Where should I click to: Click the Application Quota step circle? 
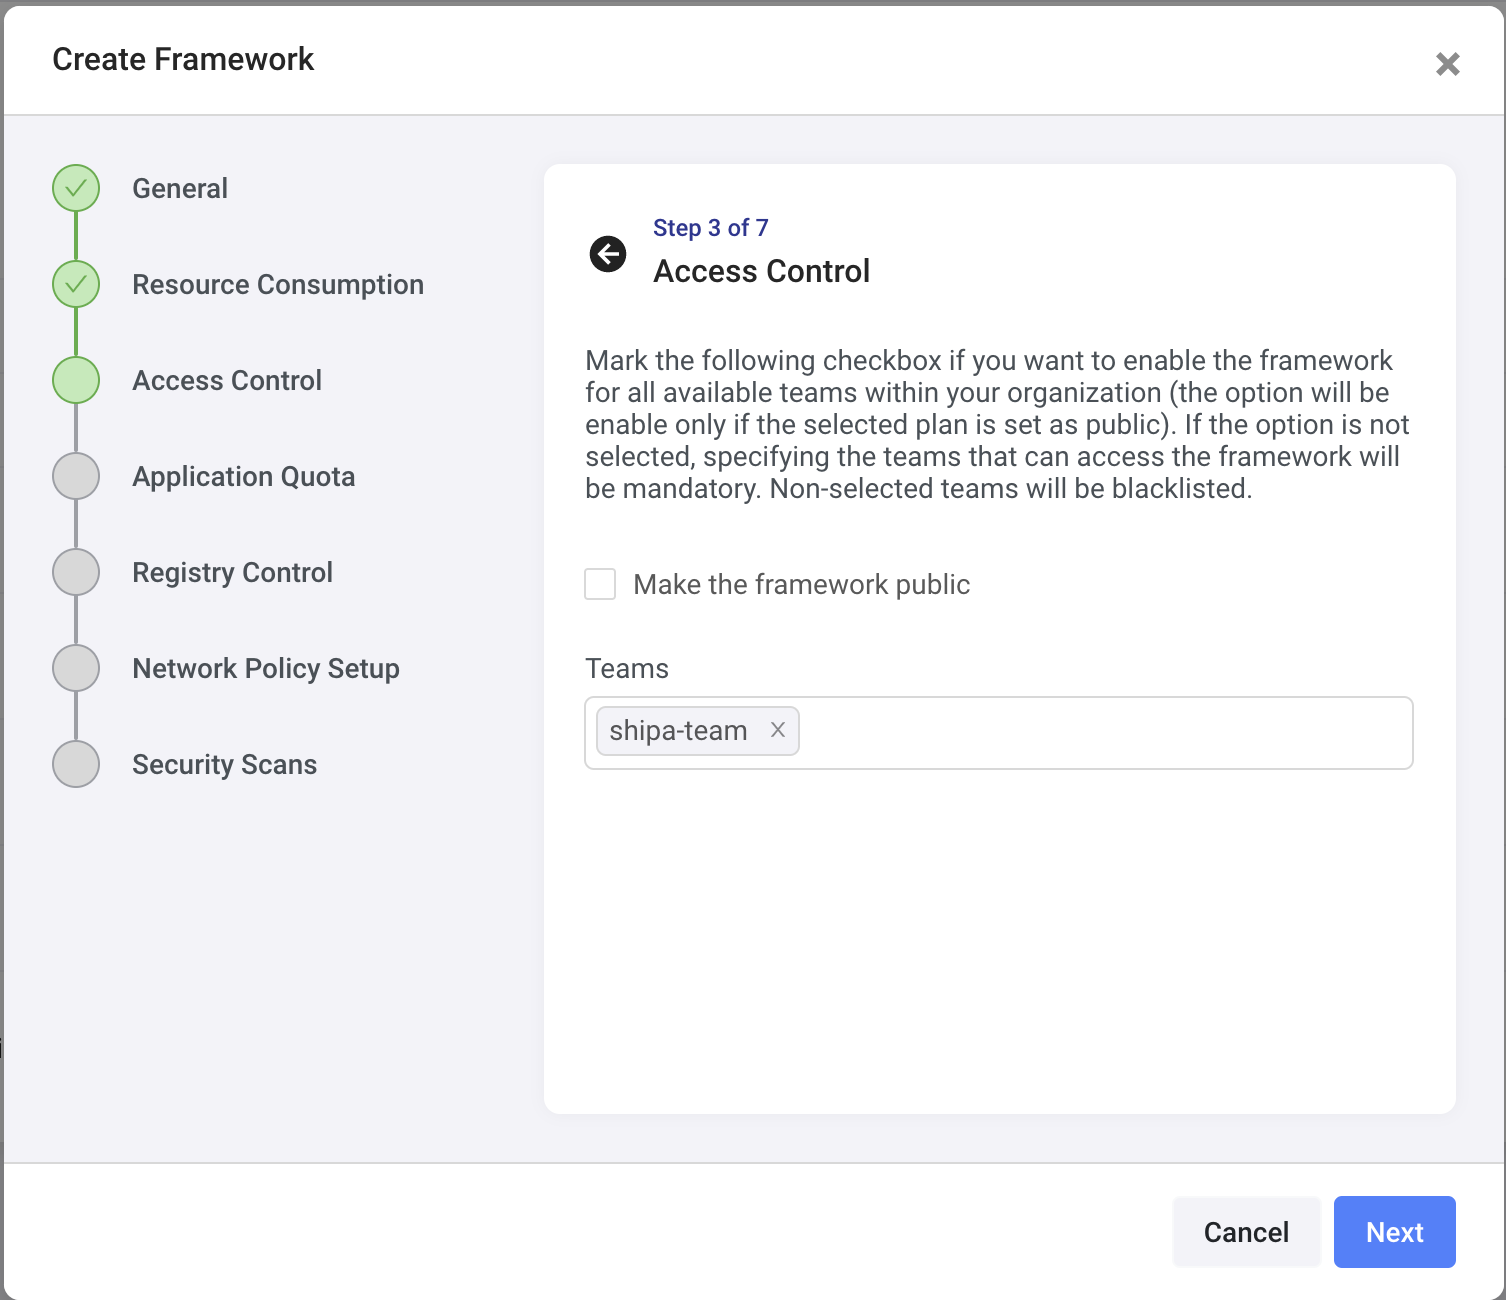click(x=76, y=476)
